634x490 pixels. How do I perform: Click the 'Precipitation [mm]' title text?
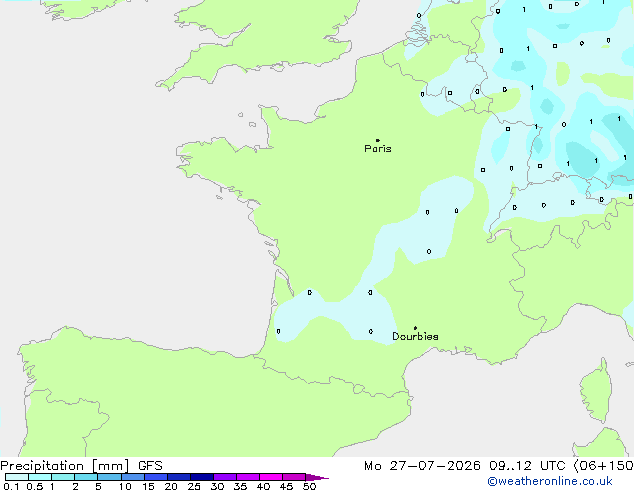[x=65, y=466]
